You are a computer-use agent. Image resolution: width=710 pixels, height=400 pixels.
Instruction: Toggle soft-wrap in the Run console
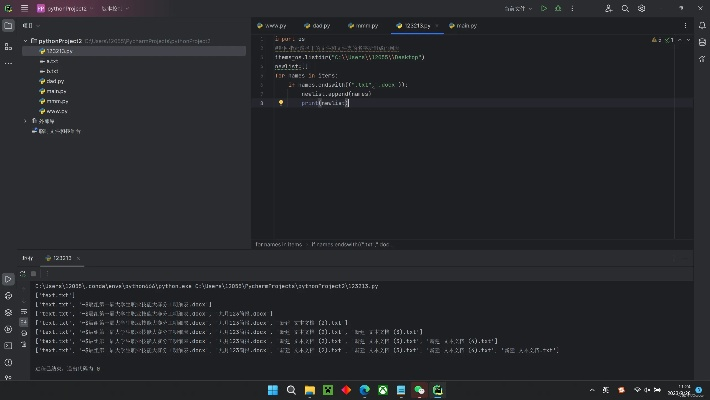click(23, 311)
